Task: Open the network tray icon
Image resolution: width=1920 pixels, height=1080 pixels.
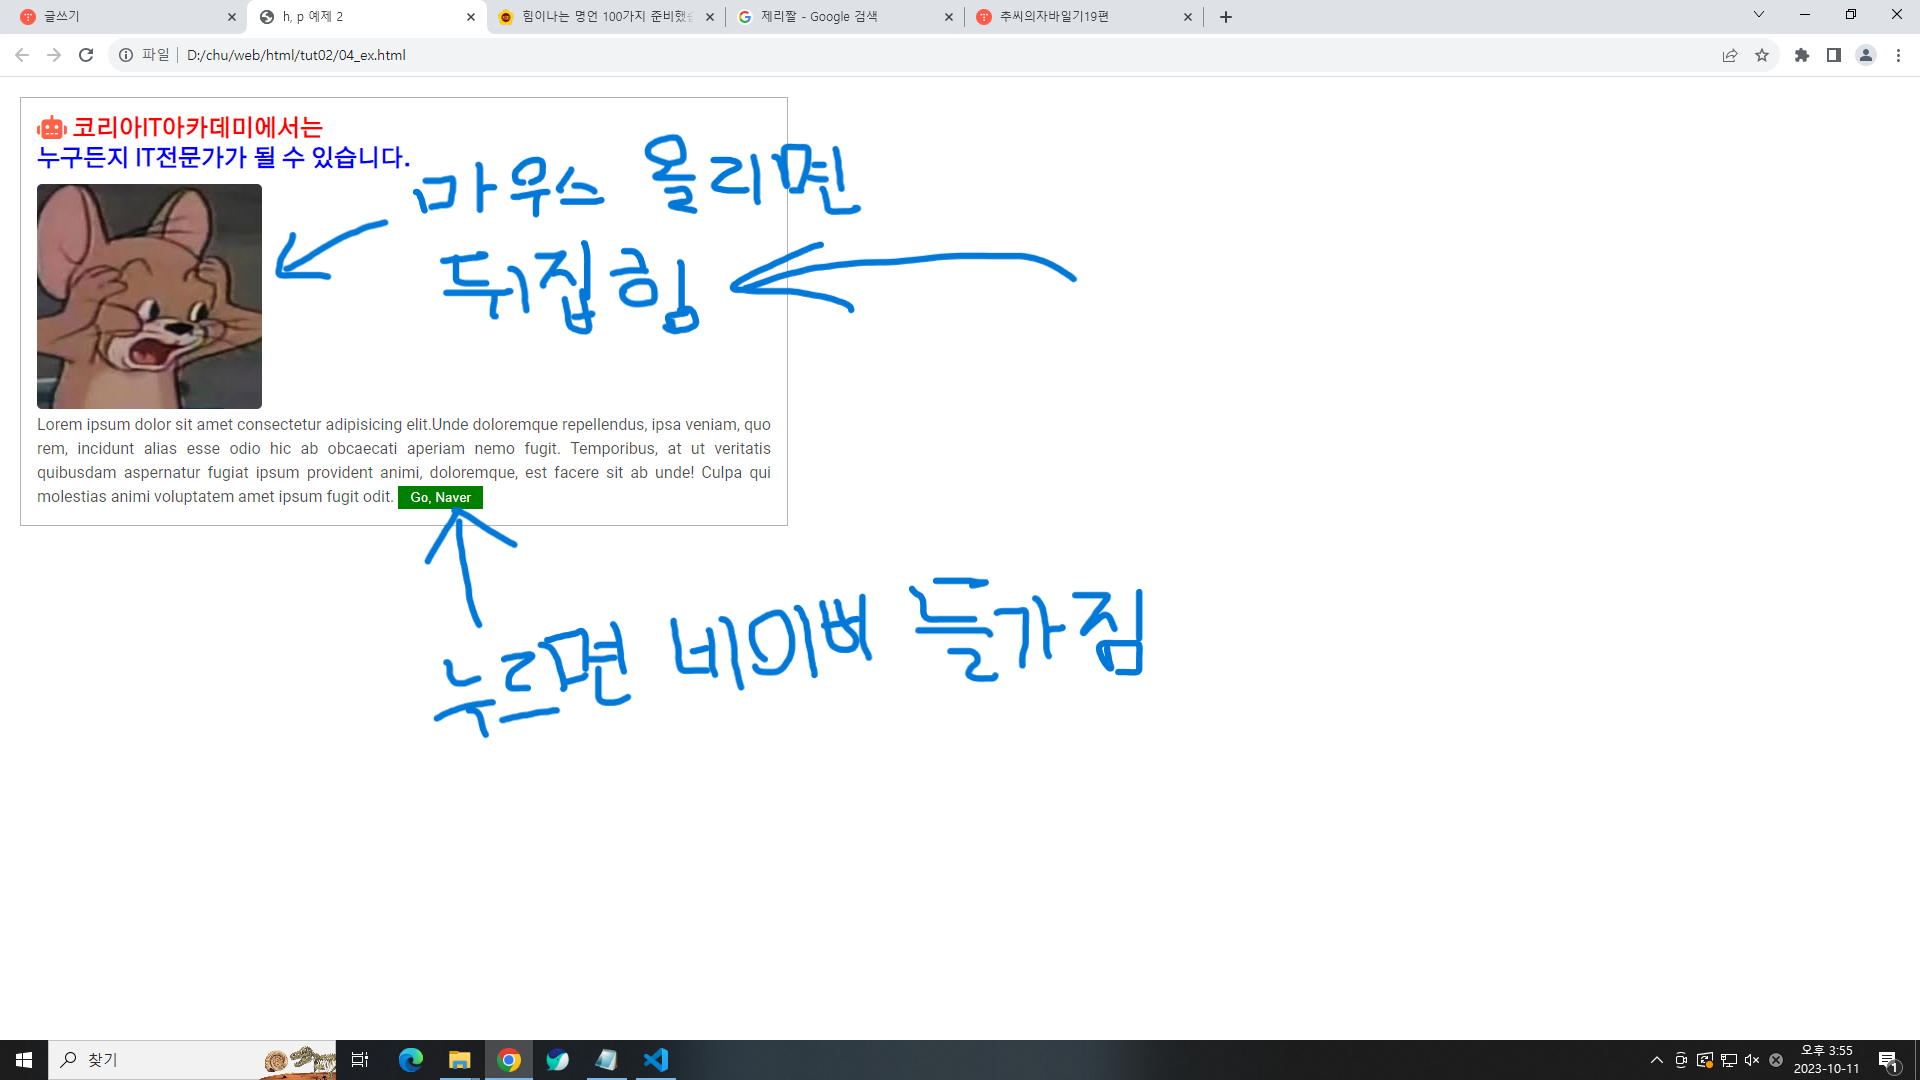Action: [1728, 1060]
